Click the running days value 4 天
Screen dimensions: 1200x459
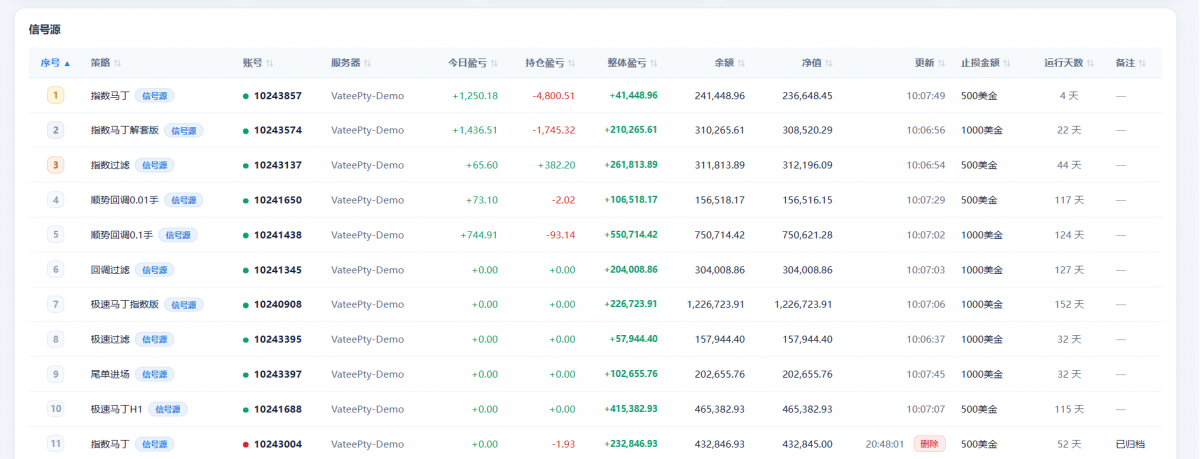point(1069,96)
